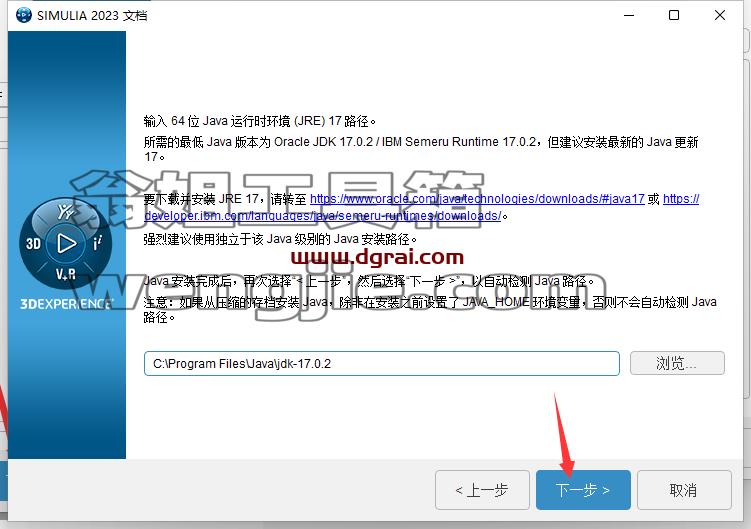This screenshot has width=751, height=529.
Task: Click the 输入 64 位 Java instruction line
Action: [x=260, y=121]
